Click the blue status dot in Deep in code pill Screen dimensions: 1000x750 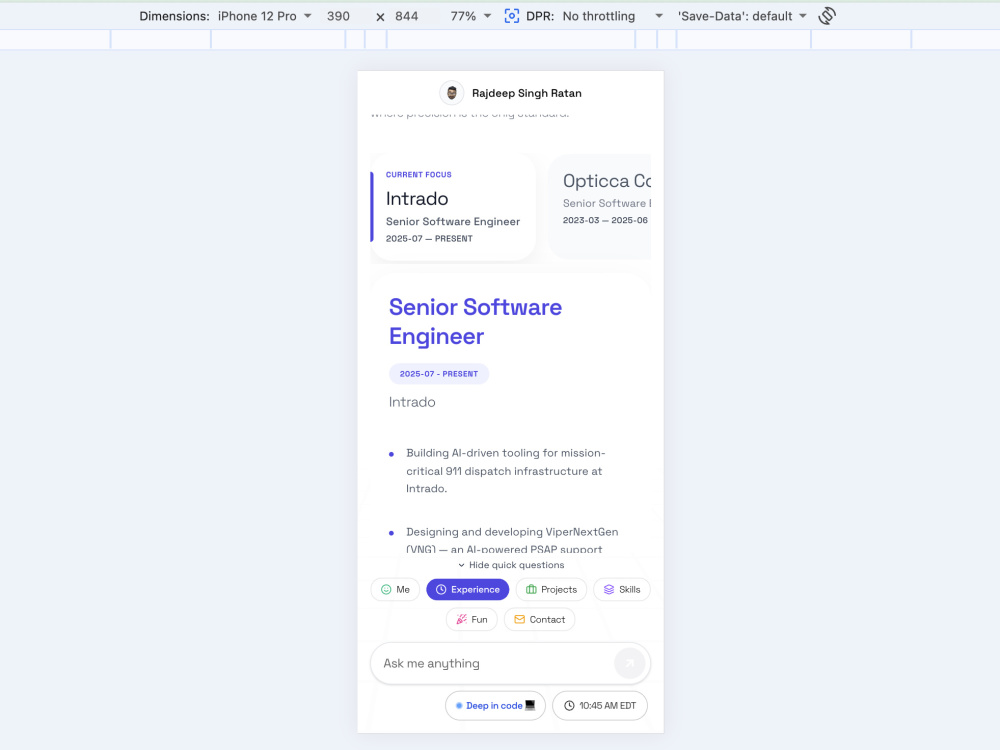point(459,705)
